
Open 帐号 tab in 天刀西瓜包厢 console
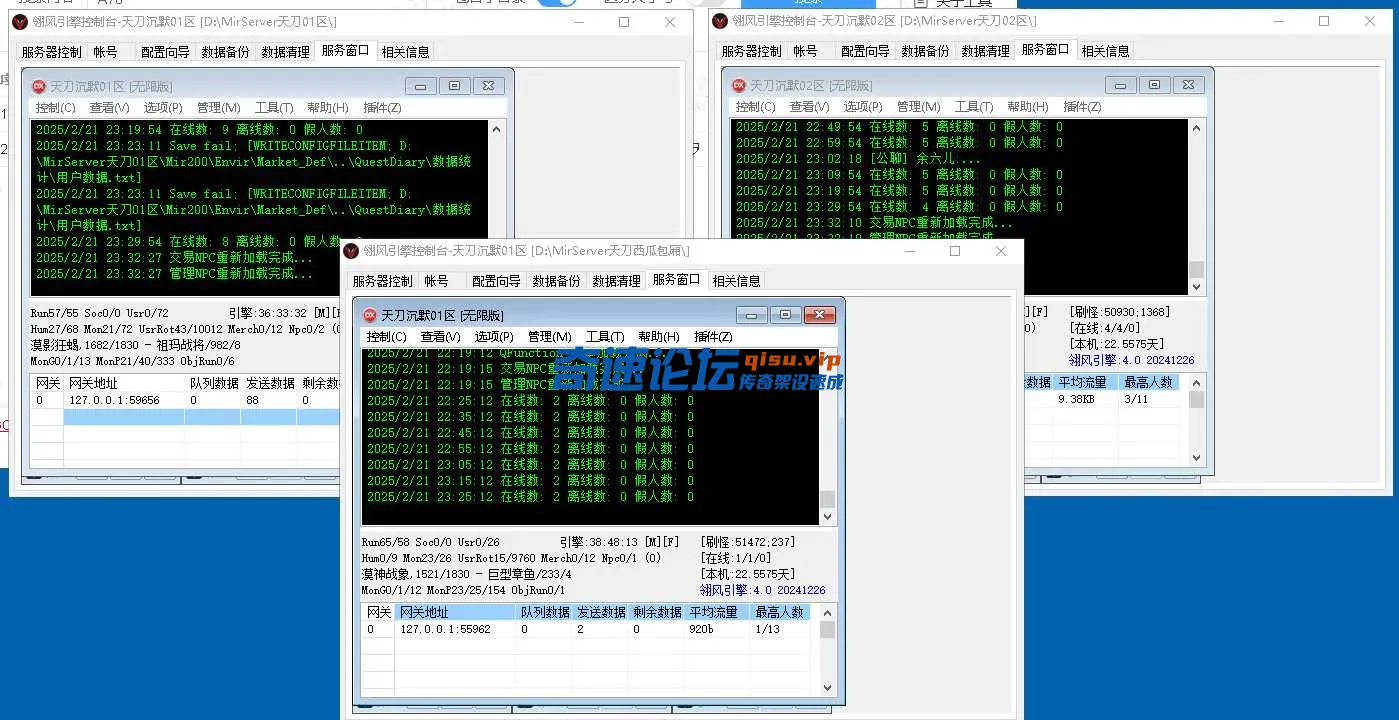[436, 281]
